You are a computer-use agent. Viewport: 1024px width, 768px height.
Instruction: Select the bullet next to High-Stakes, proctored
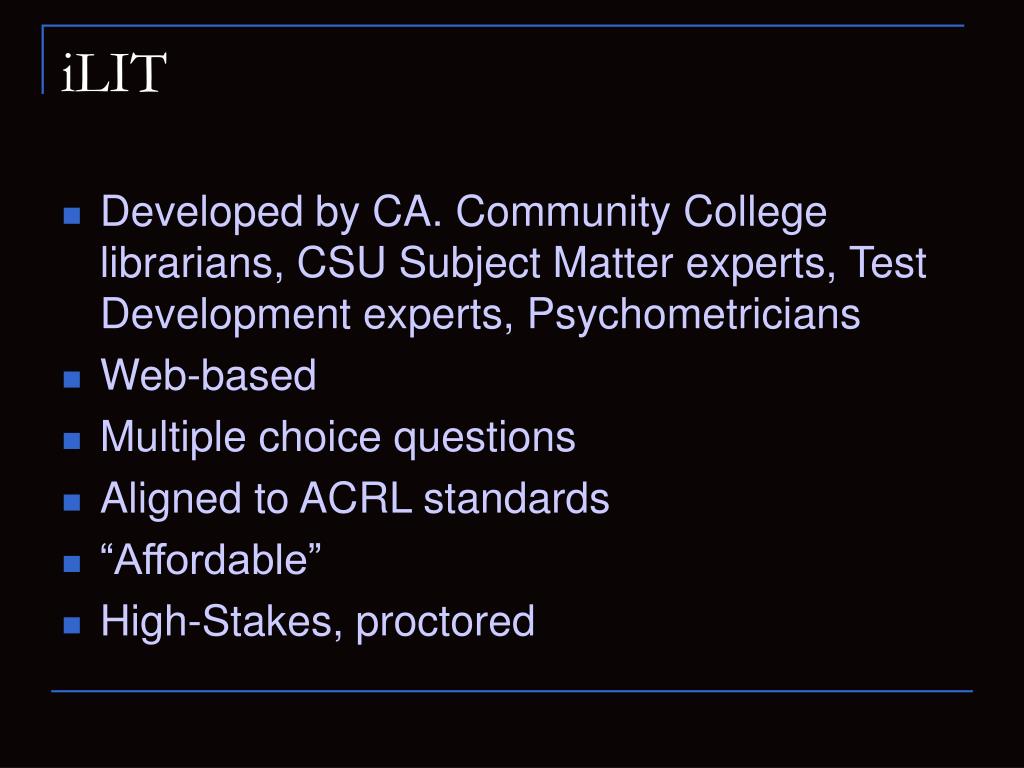point(72,625)
